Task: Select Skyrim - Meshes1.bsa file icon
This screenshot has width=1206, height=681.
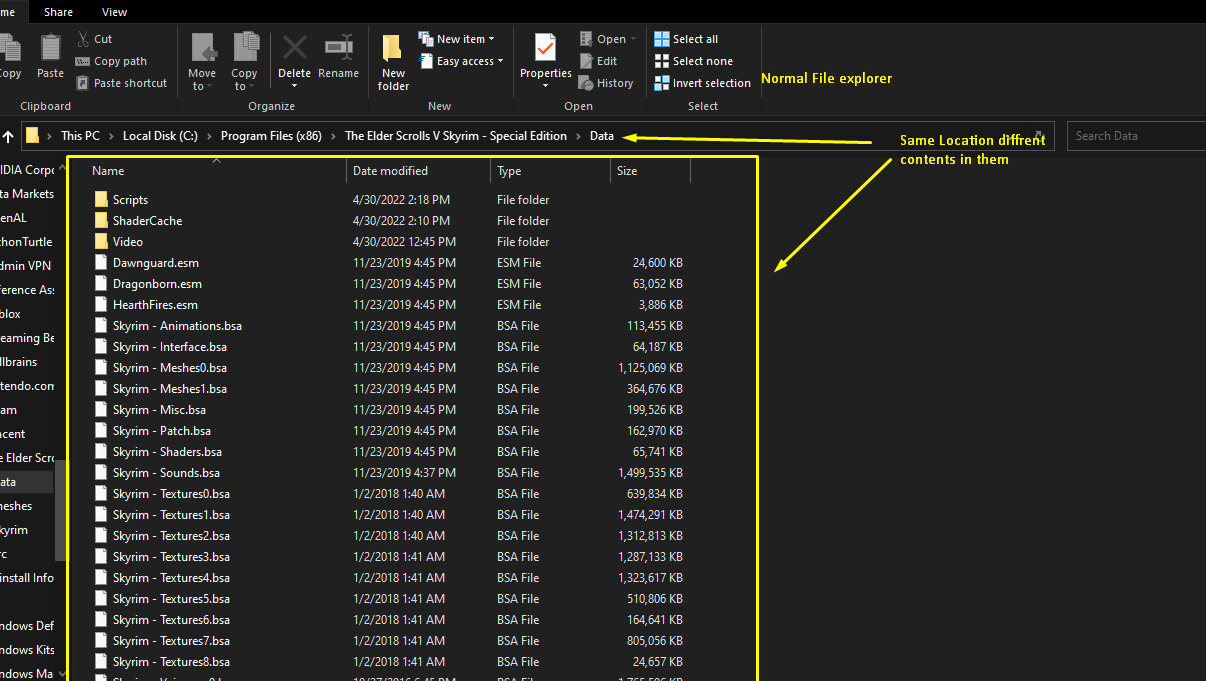Action: (x=100, y=389)
